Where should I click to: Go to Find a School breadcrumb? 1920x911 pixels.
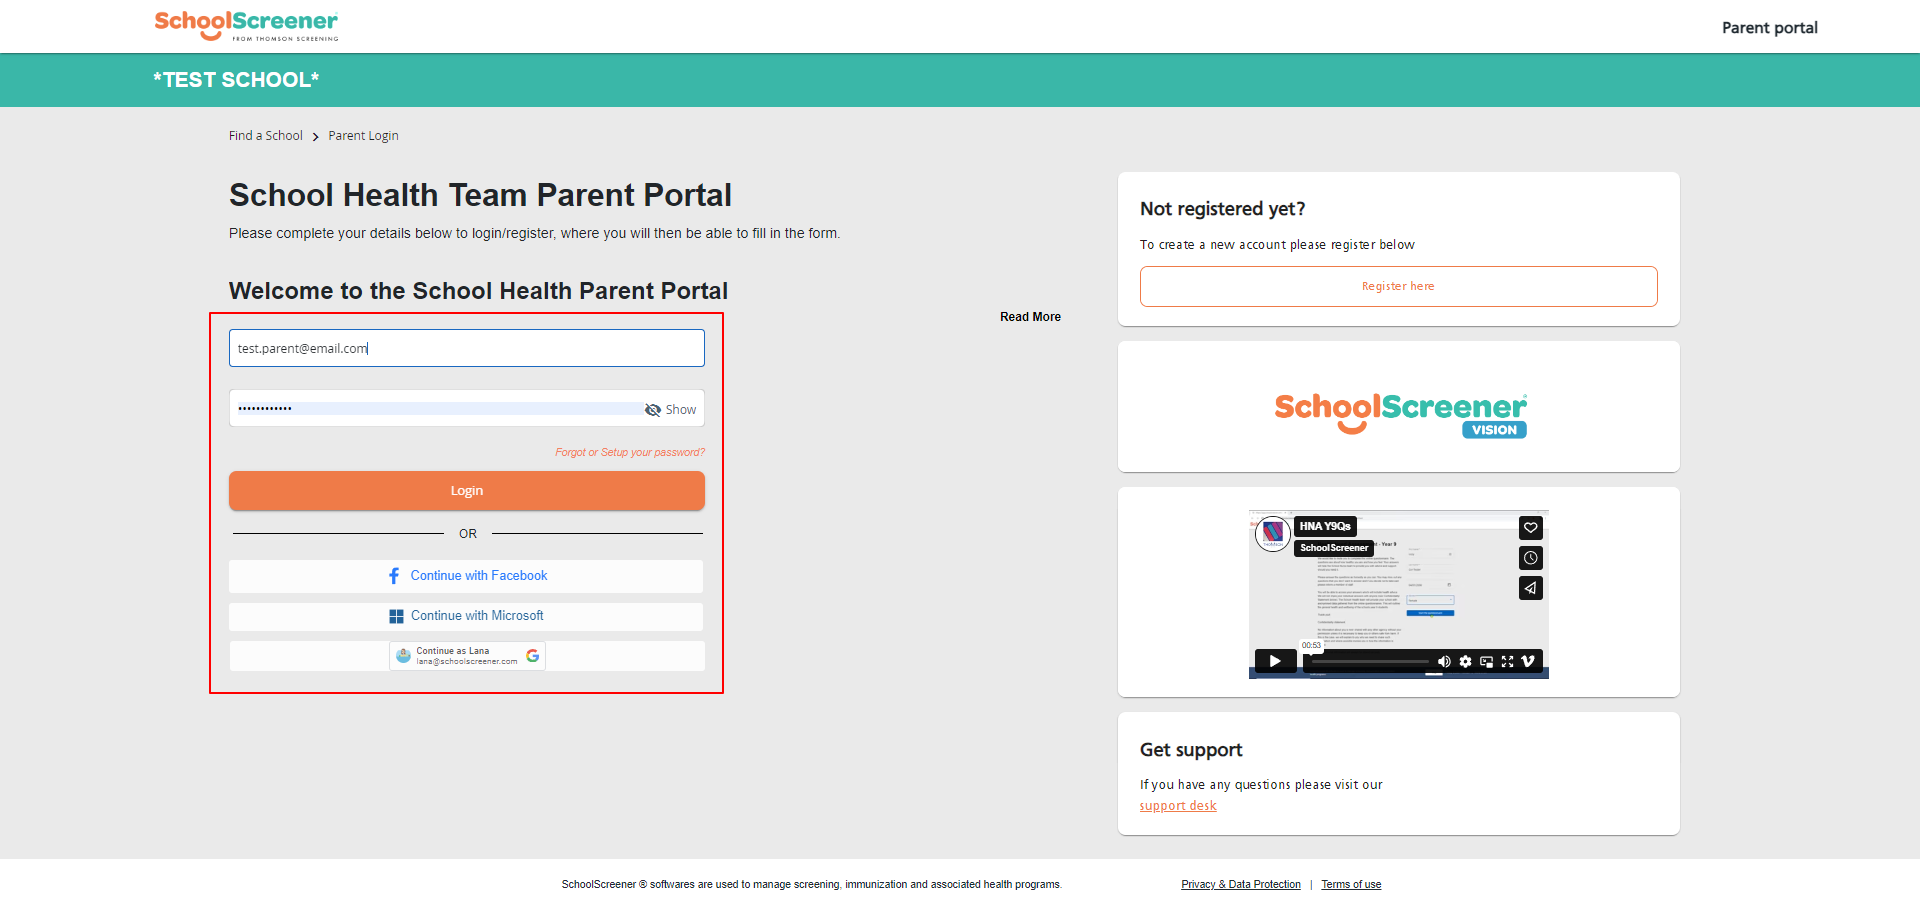pyautogui.click(x=265, y=136)
